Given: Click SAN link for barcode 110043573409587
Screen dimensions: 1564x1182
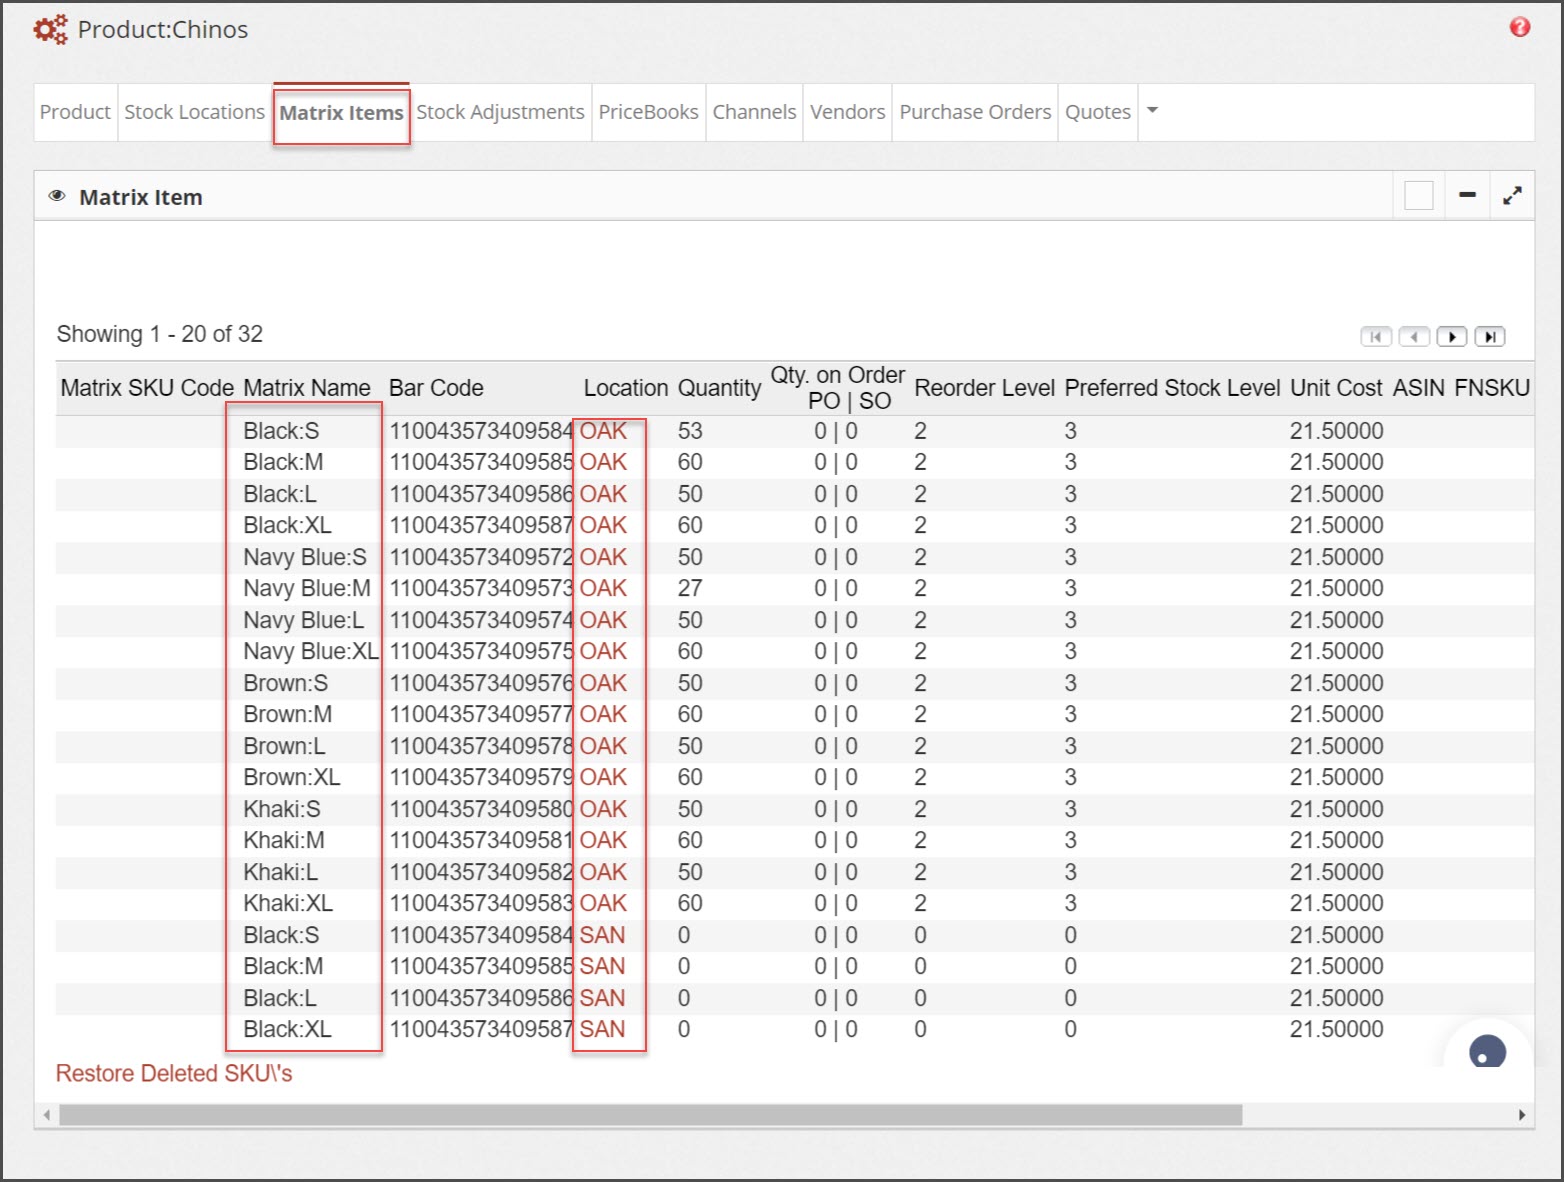Looking at the screenshot, I should (602, 1029).
